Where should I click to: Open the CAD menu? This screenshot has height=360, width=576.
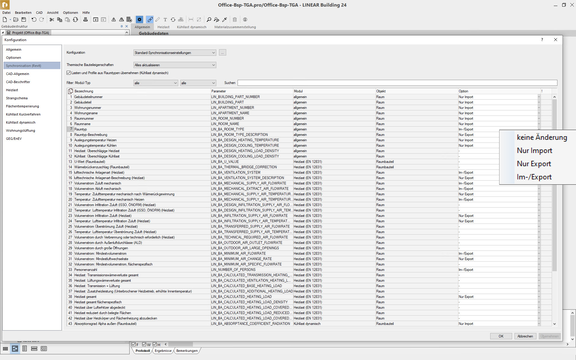point(39,12)
